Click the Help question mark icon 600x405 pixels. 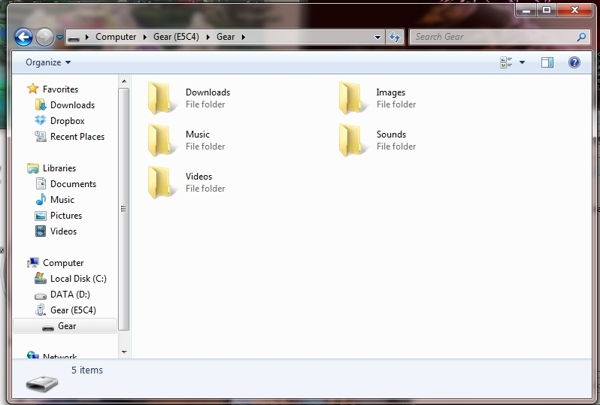pyautogui.click(x=574, y=62)
